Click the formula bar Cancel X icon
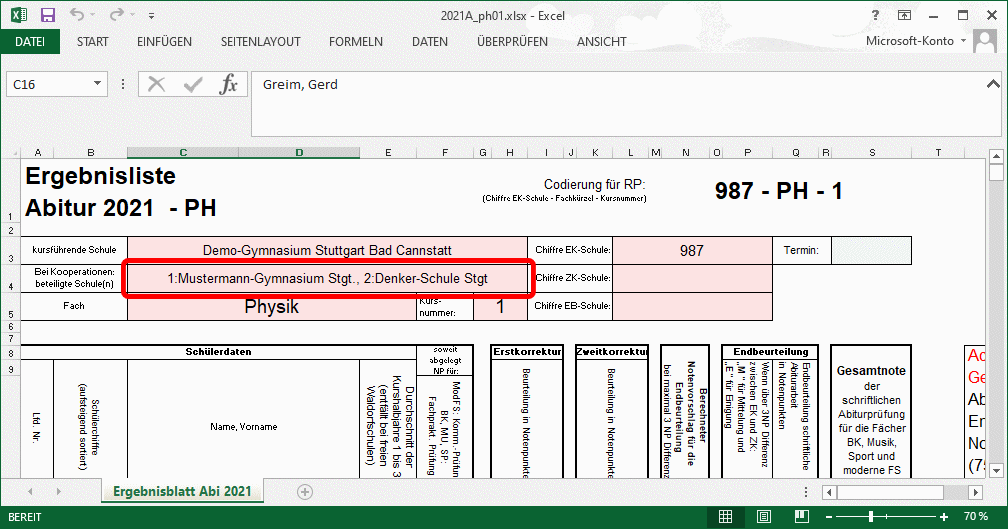 (156, 85)
